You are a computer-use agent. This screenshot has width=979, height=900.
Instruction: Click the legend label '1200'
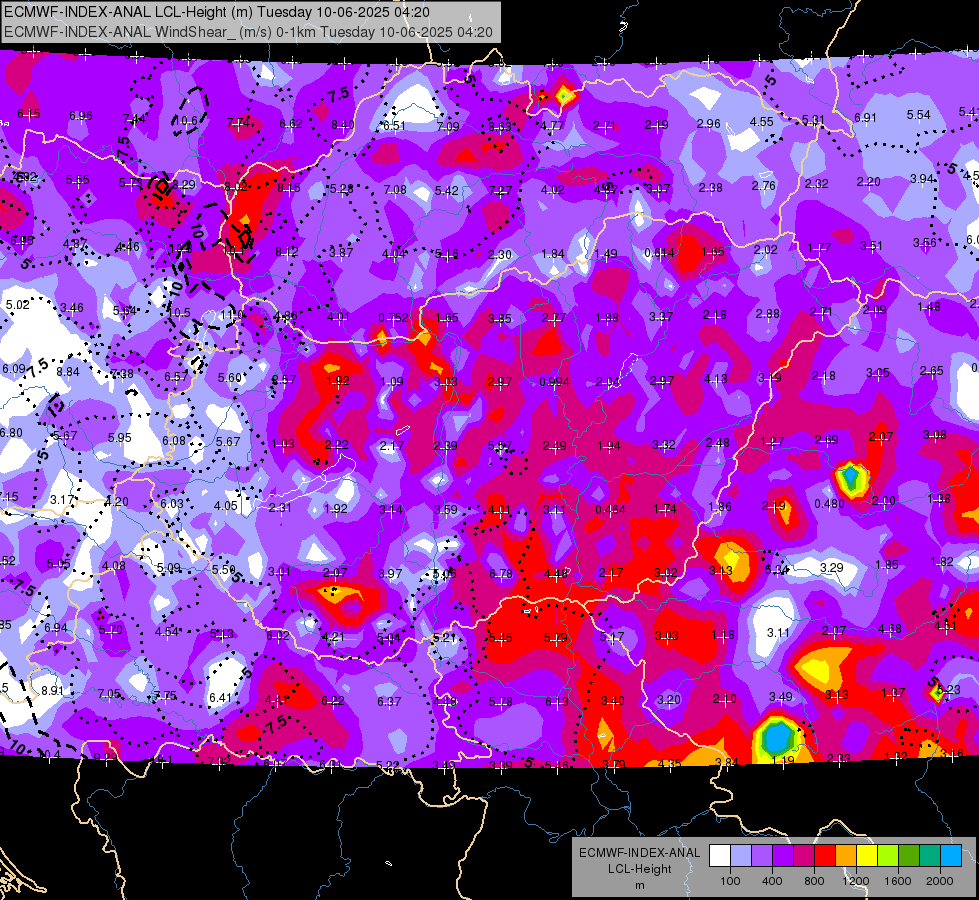856,881
